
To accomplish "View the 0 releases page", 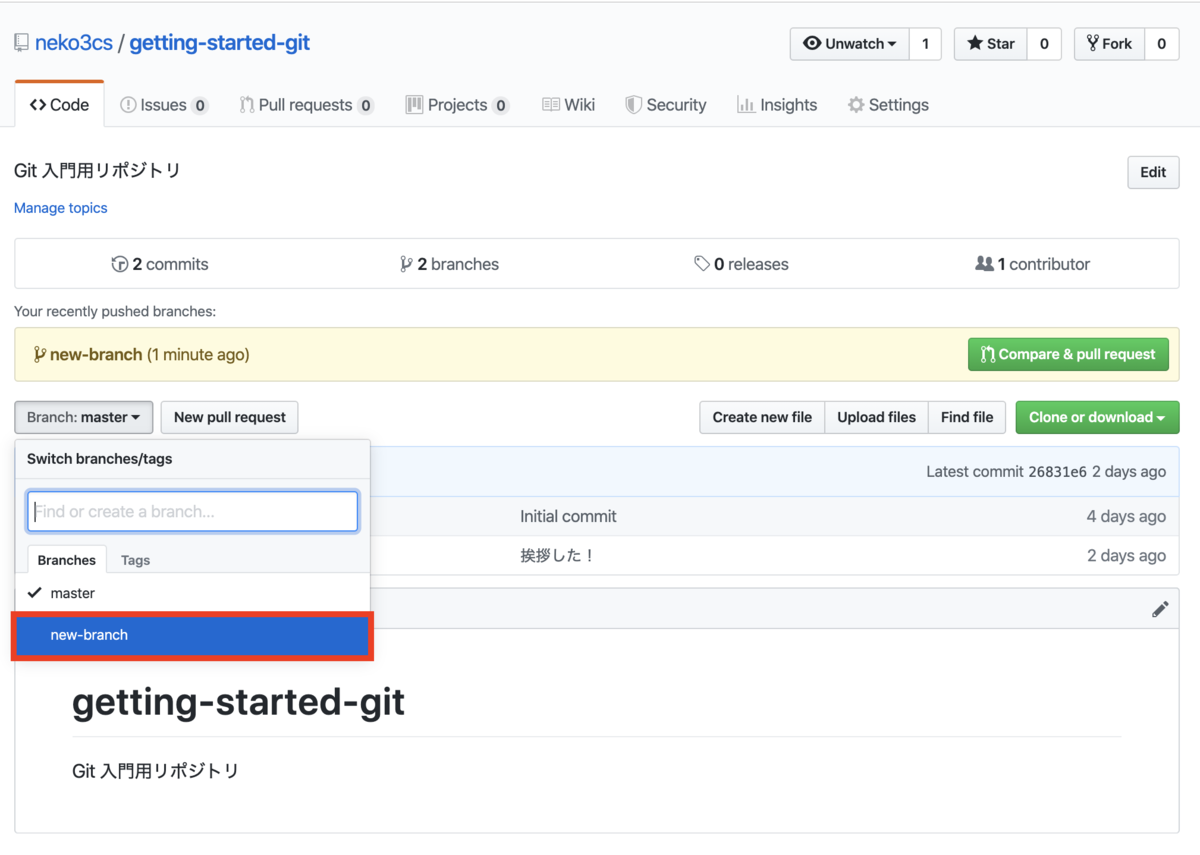I will [741, 264].
